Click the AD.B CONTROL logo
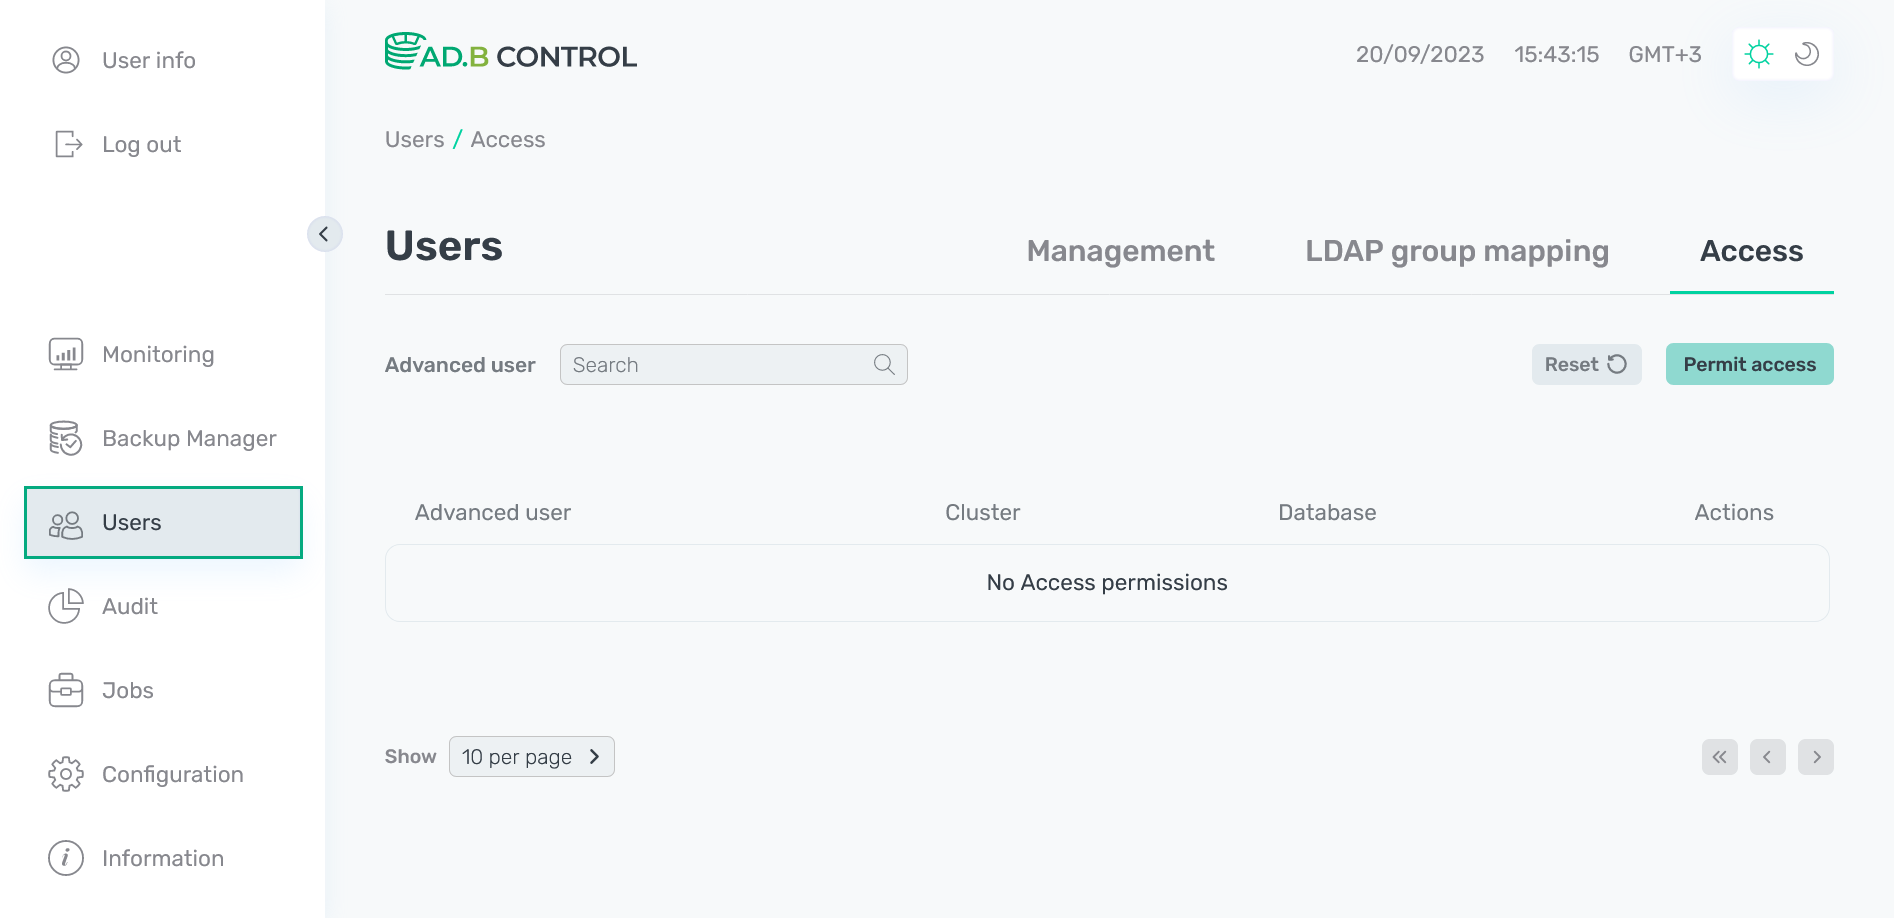 [511, 54]
